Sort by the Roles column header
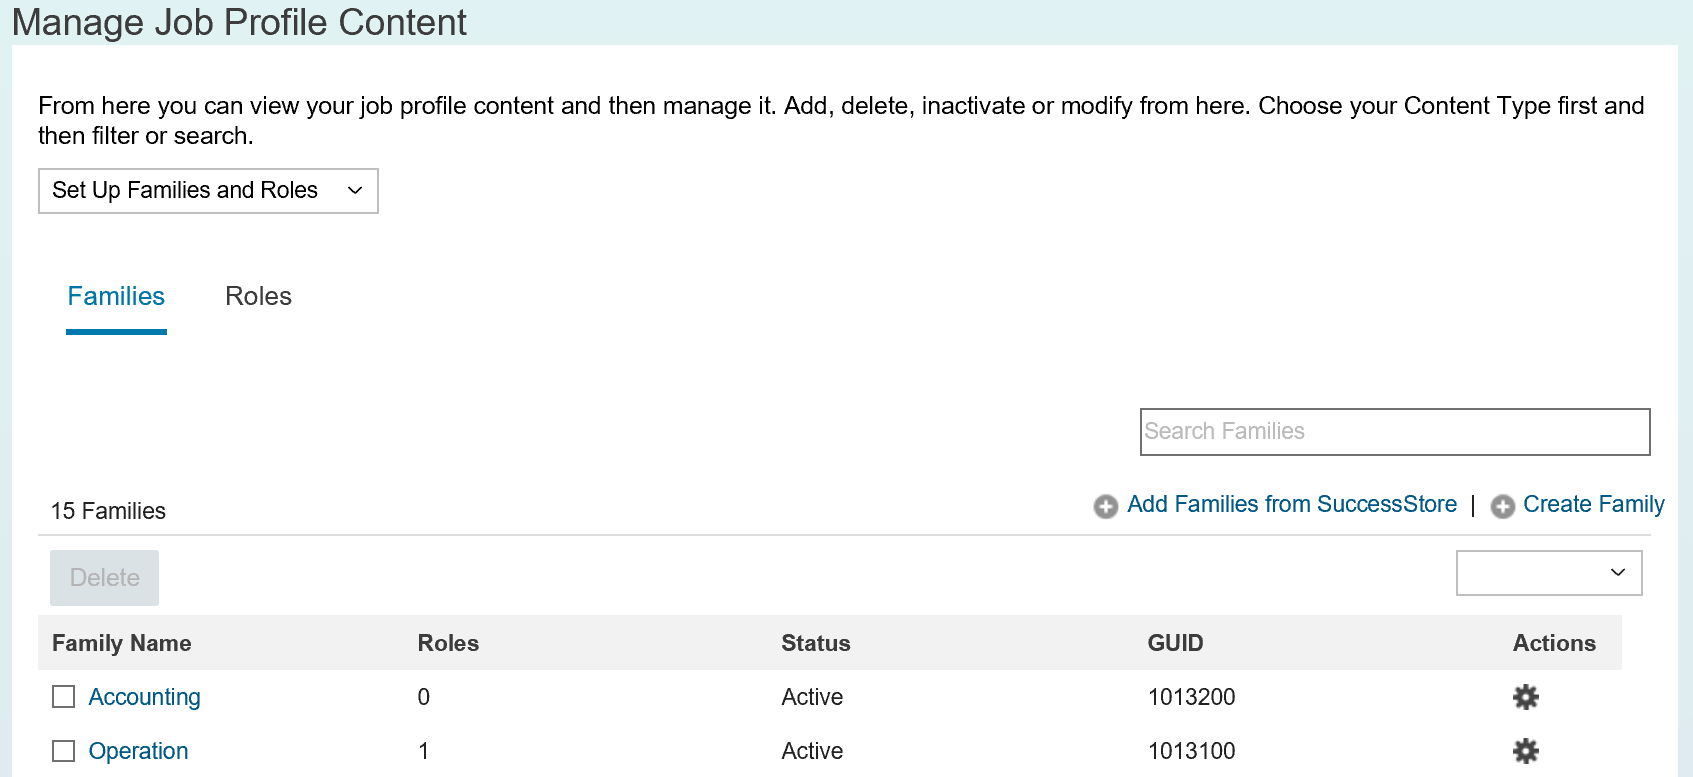This screenshot has height=777, width=1693. click(448, 643)
